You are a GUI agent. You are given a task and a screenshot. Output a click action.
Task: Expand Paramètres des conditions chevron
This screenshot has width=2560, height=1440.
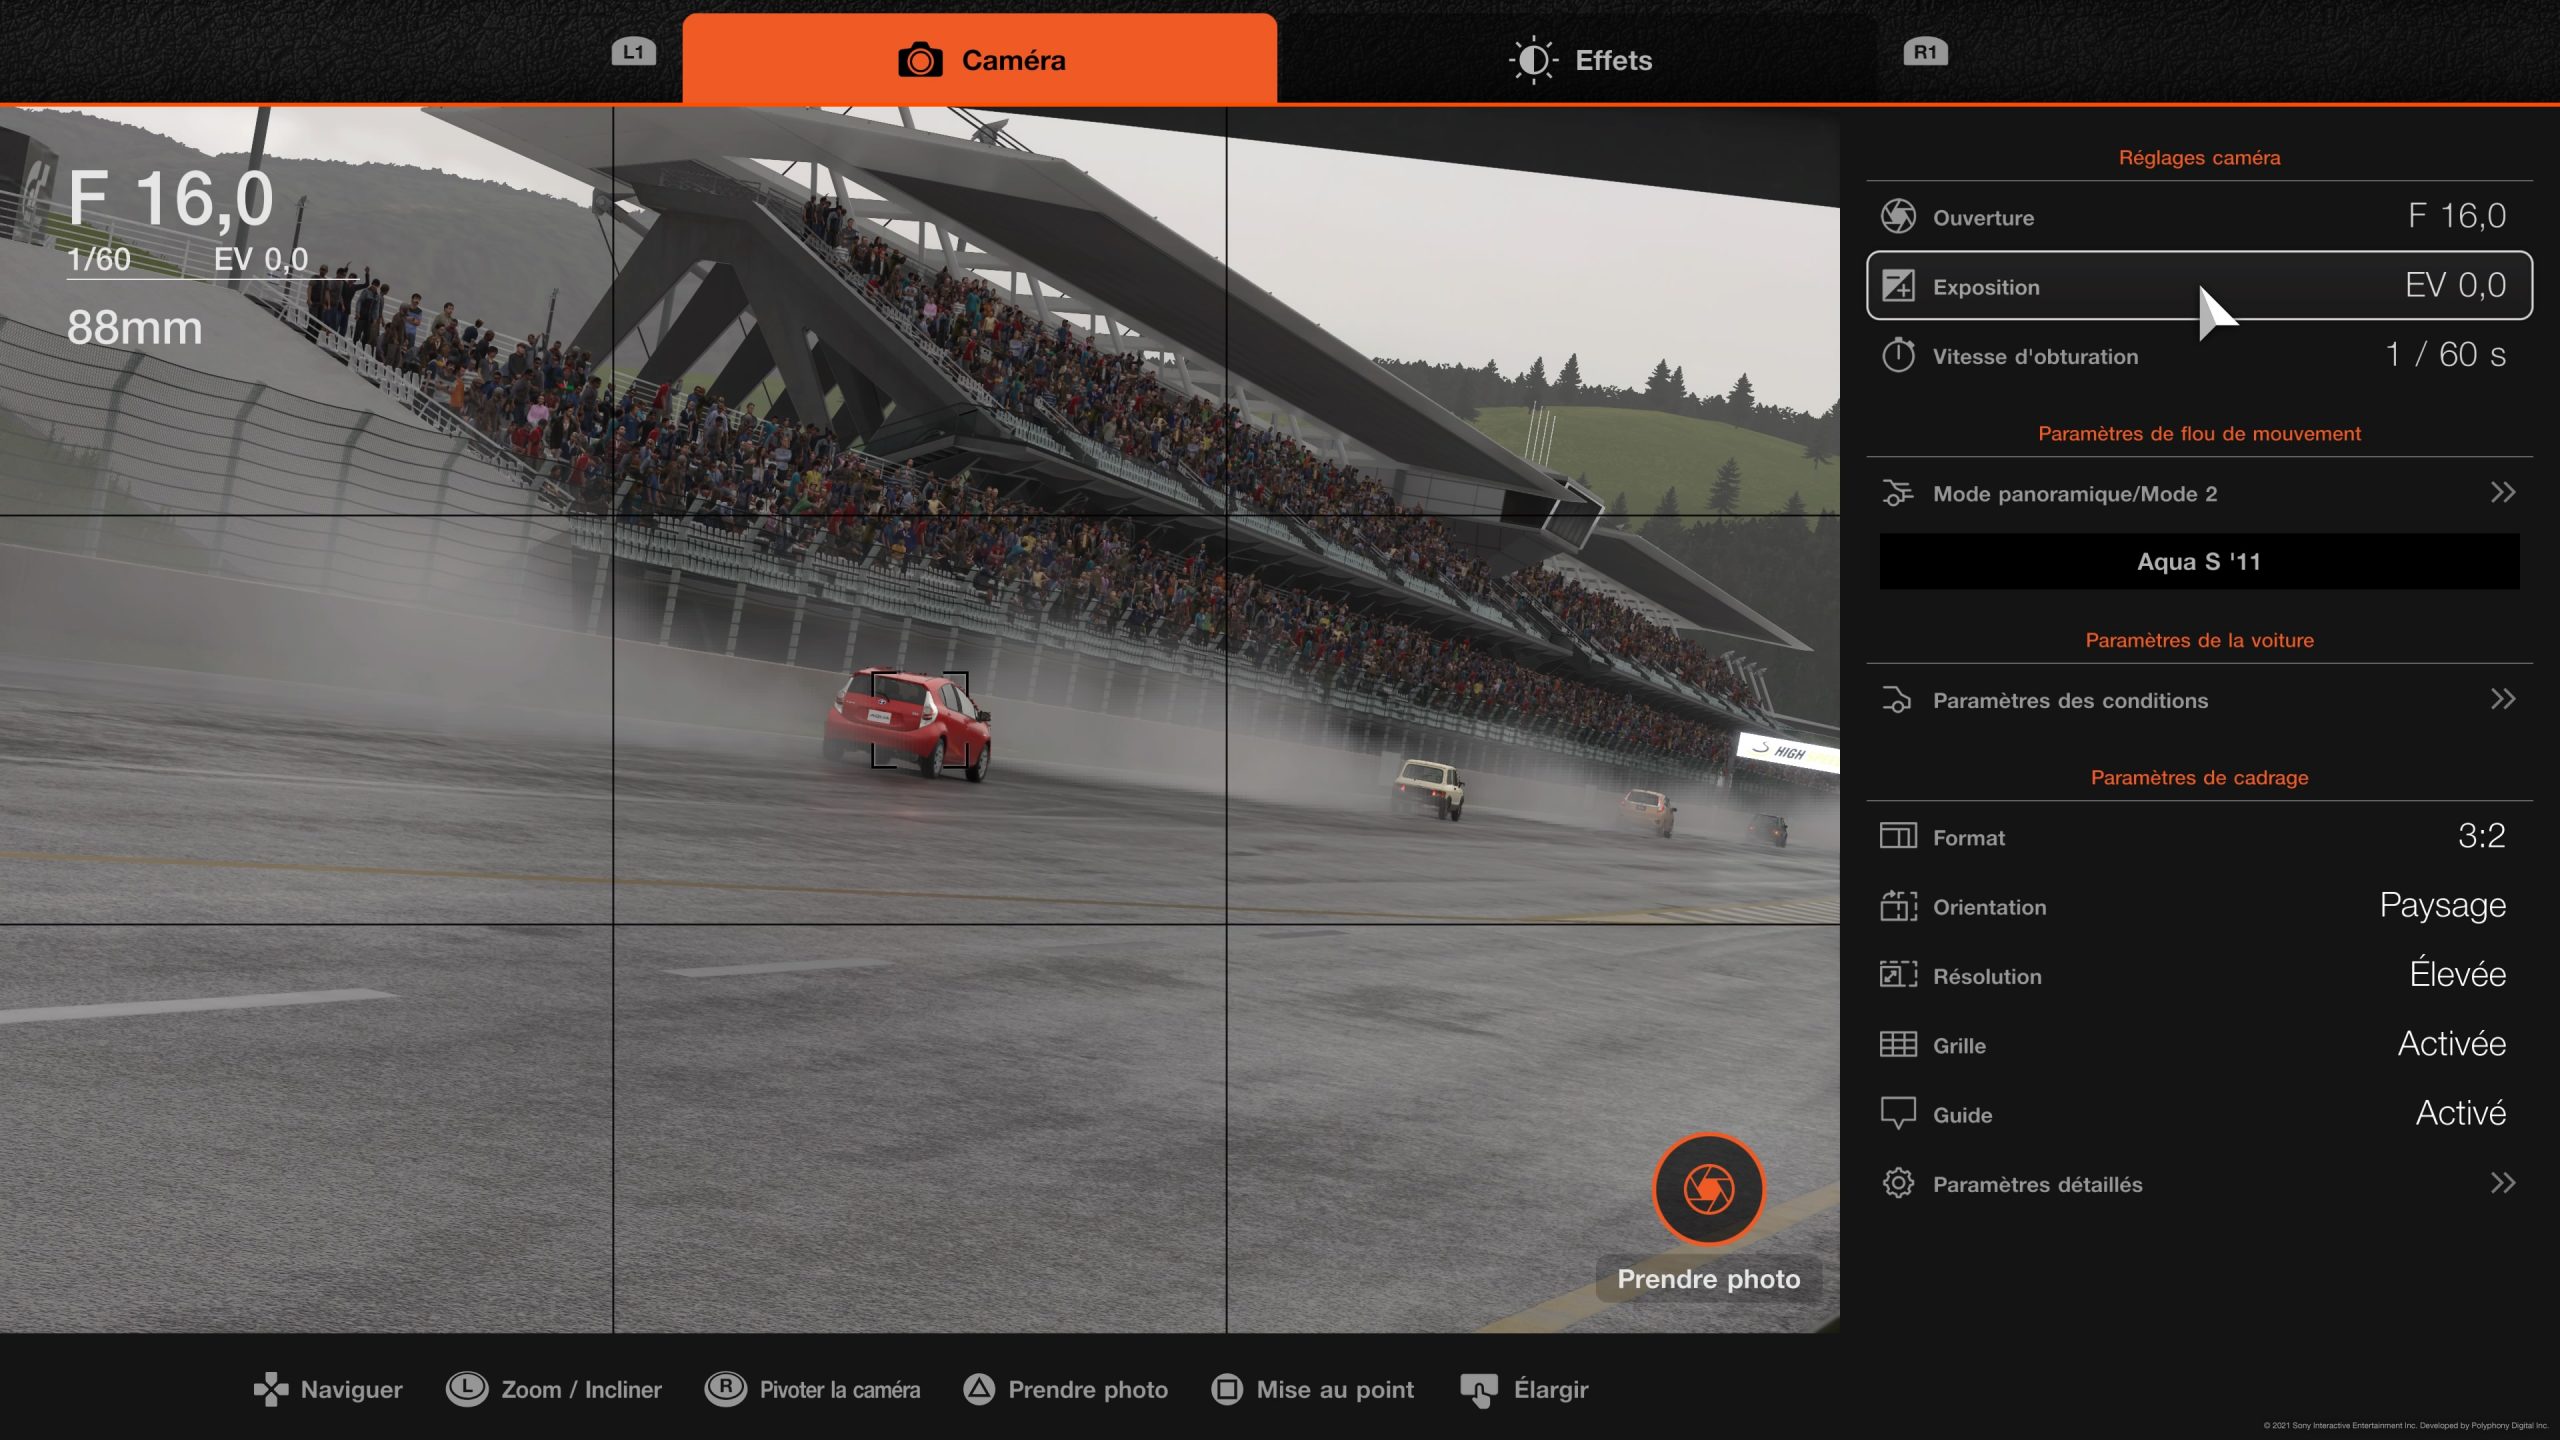2501,699
